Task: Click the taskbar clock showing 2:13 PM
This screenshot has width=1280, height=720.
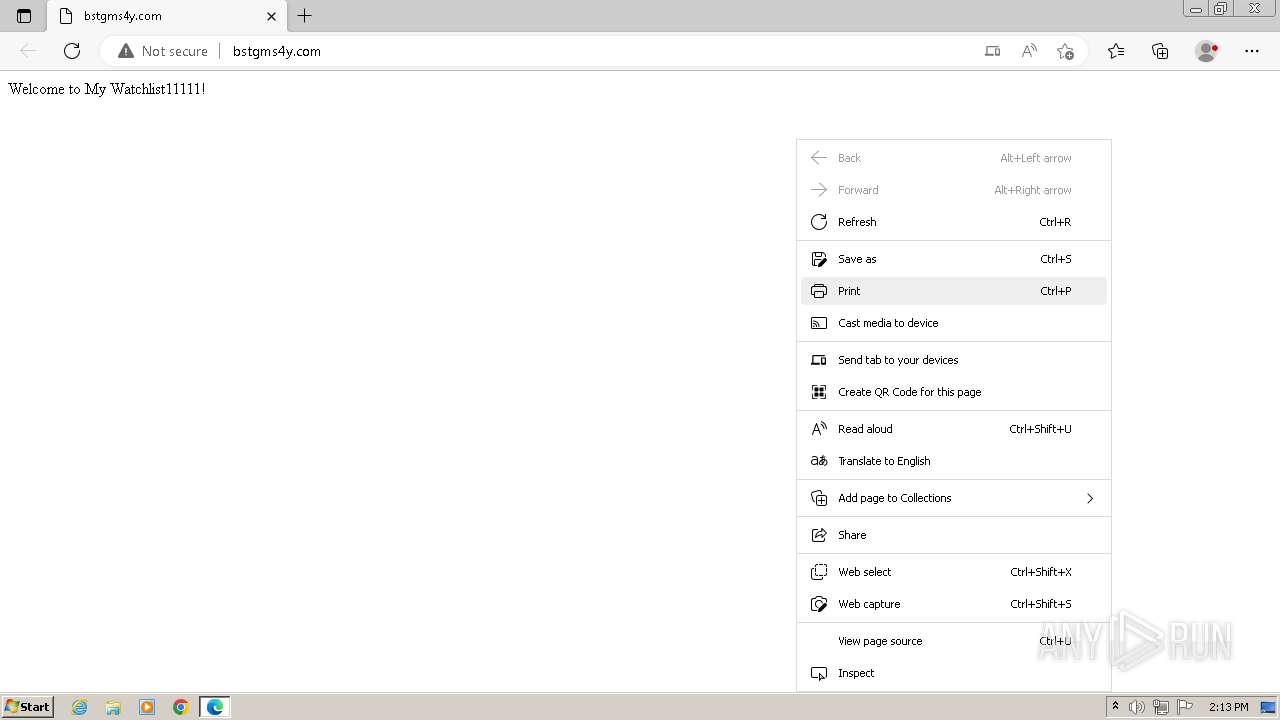Action: [x=1228, y=707]
